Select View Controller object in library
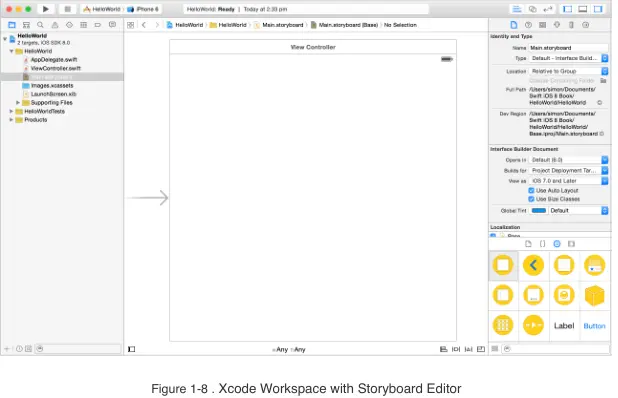This screenshot has height=398, width=618. 503,265
